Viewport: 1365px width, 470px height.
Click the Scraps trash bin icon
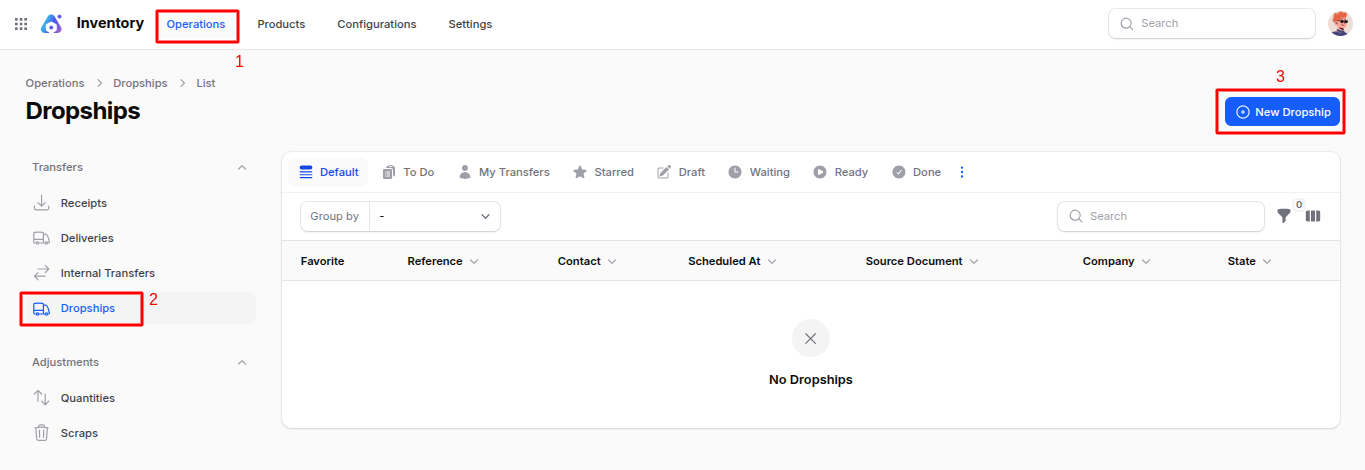click(x=42, y=433)
